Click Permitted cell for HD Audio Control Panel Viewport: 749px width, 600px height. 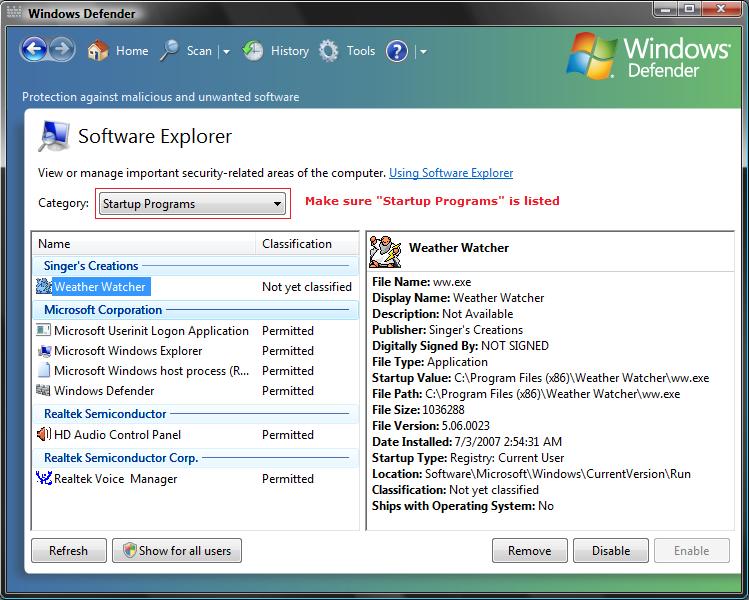point(288,435)
